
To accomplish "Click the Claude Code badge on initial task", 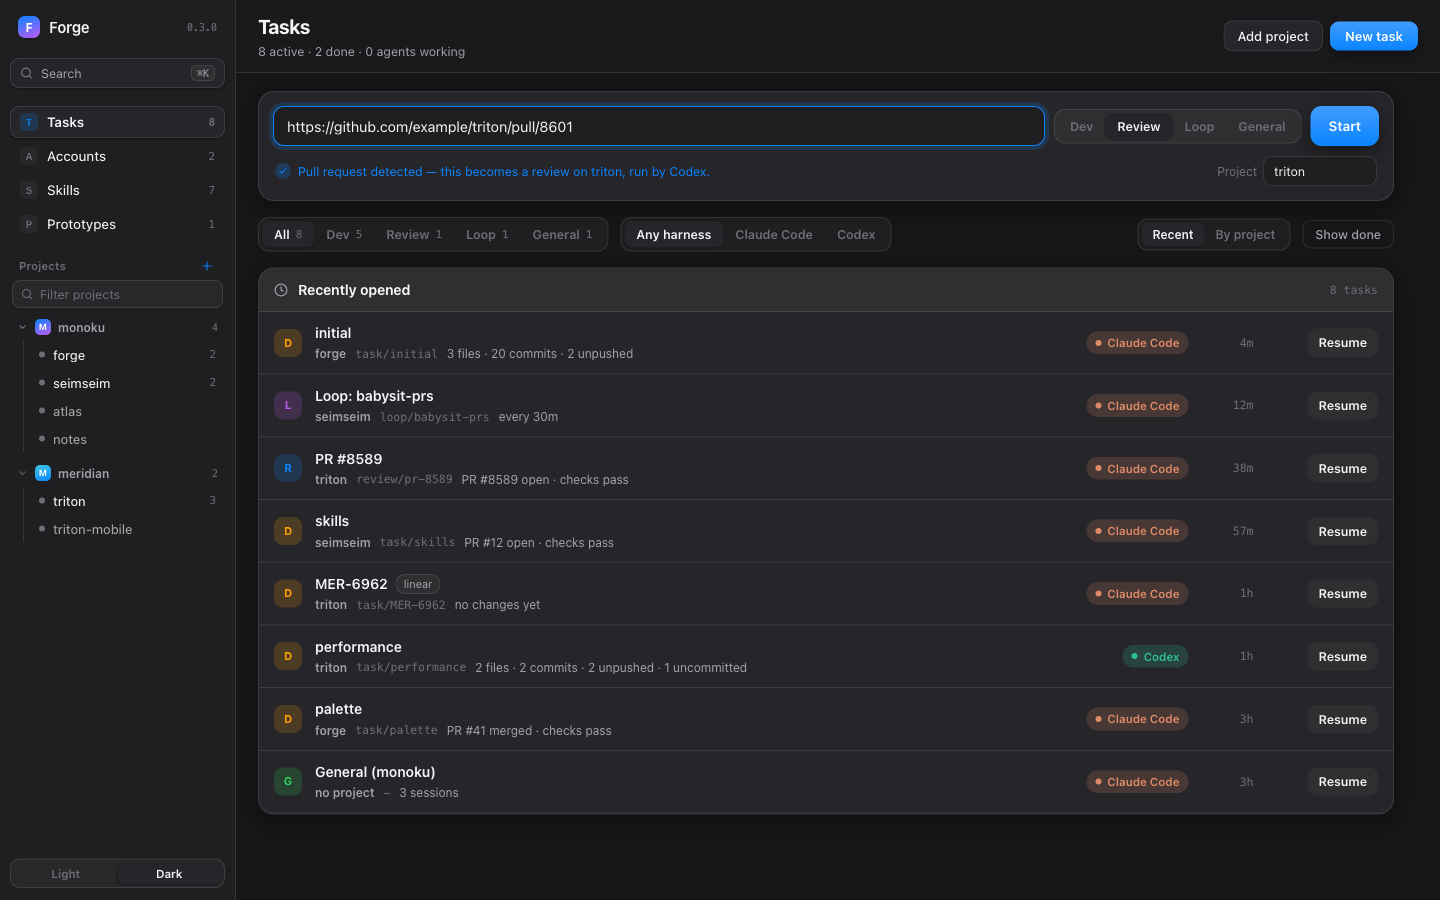I will [1137, 343].
